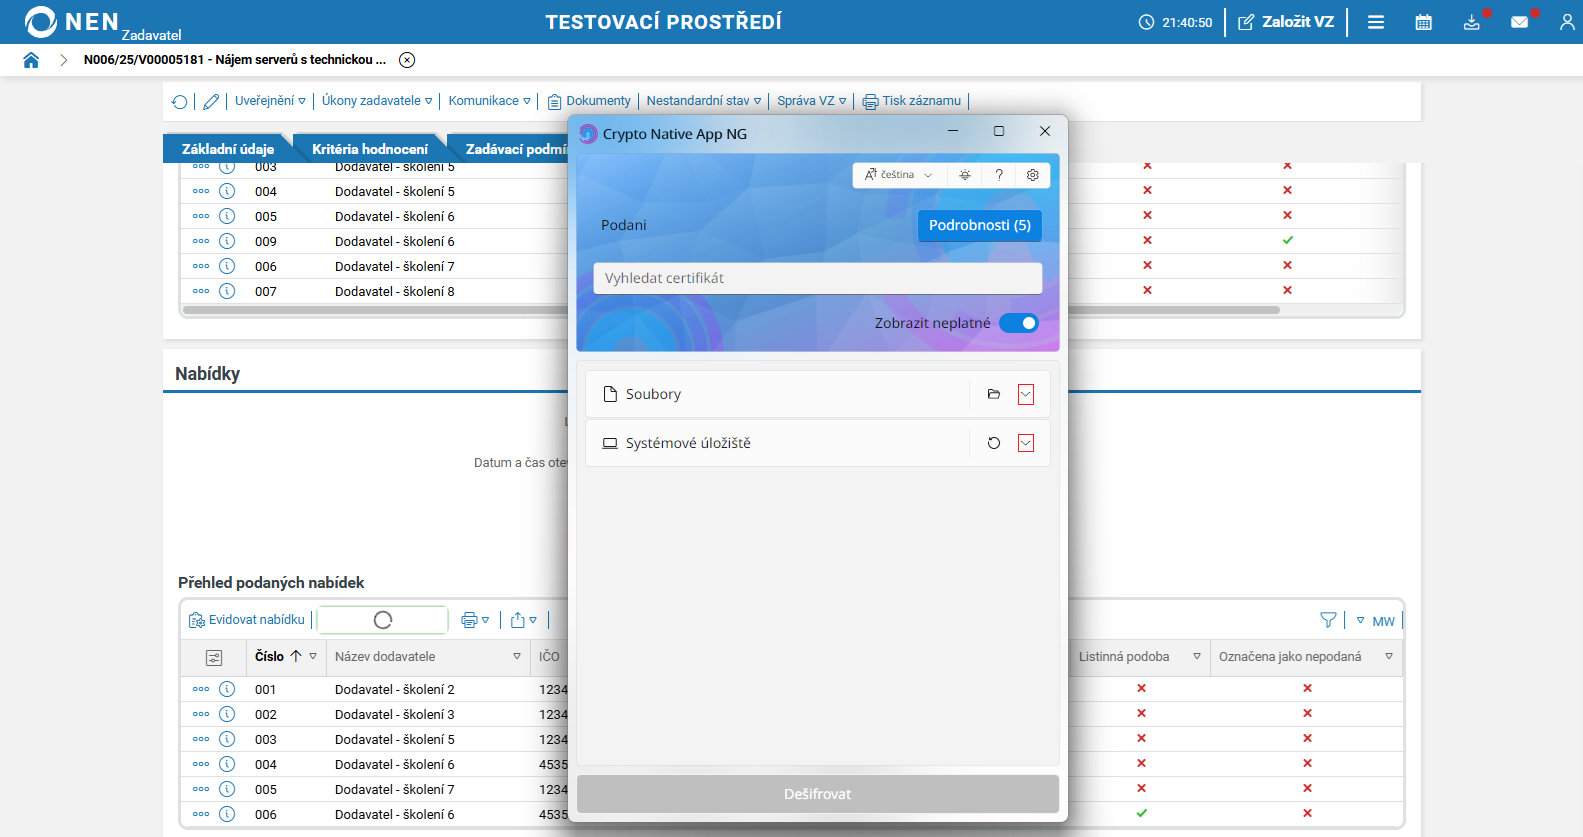The width and height of the screenshot is (1583, 837).
Task: Expand the Systémové úložiště section chevron
Action: (x=1026, y=443)
